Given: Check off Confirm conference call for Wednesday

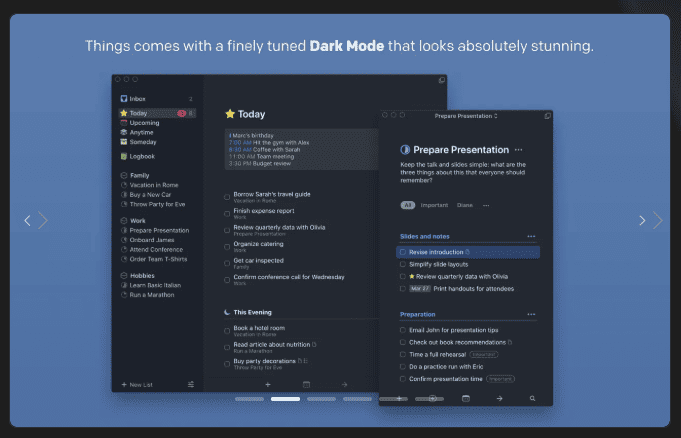Looking at the screenshot, I should [227, 279].
